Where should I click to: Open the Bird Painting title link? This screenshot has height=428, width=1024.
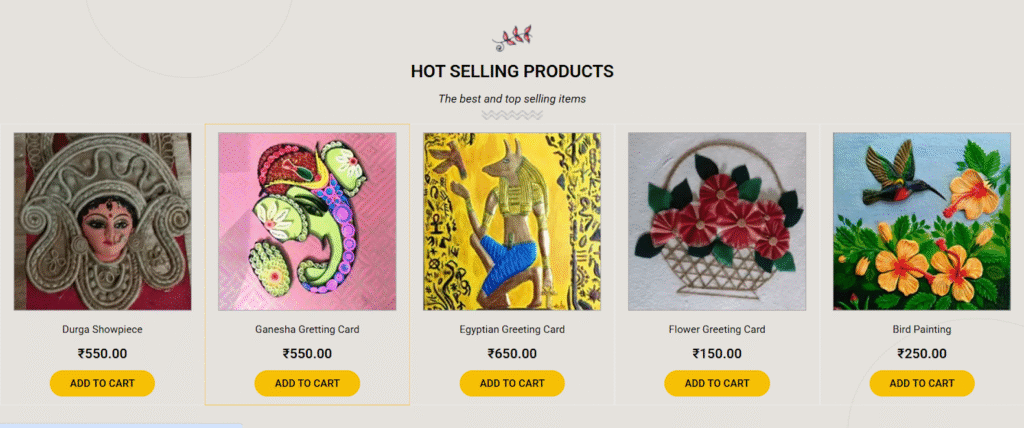pos(921,329)
